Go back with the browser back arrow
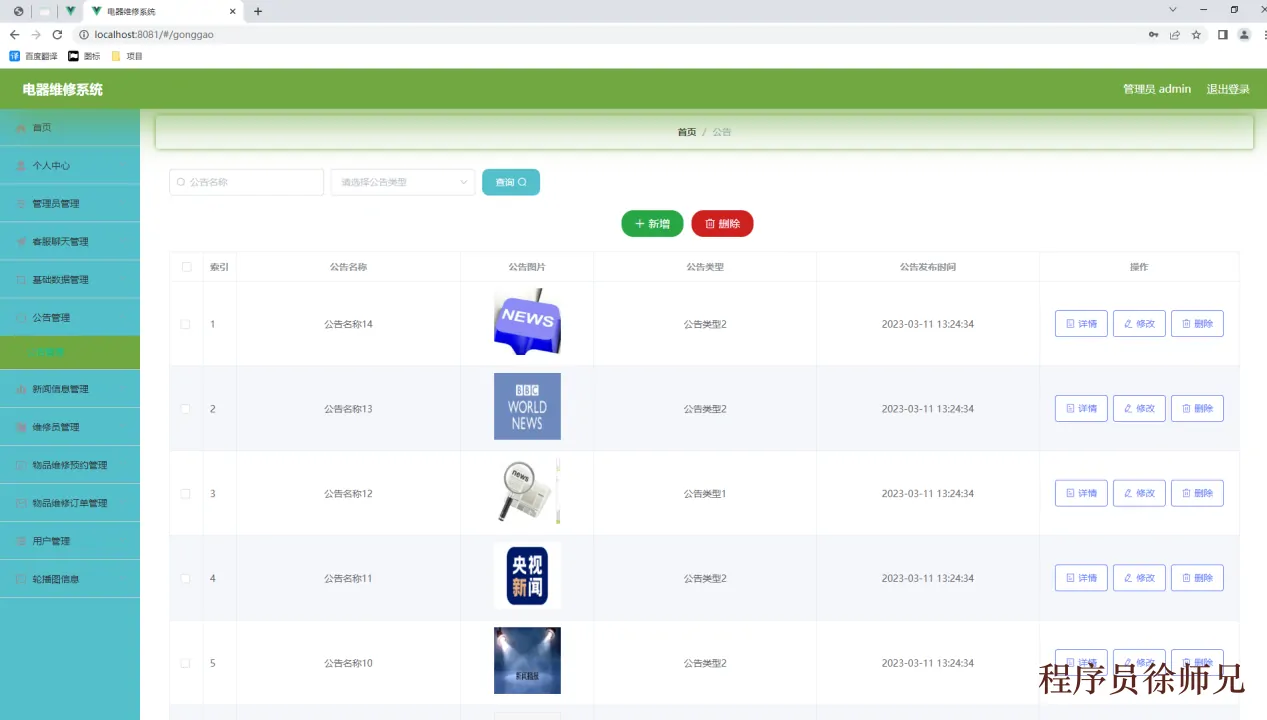 click(x=14, y=34)
